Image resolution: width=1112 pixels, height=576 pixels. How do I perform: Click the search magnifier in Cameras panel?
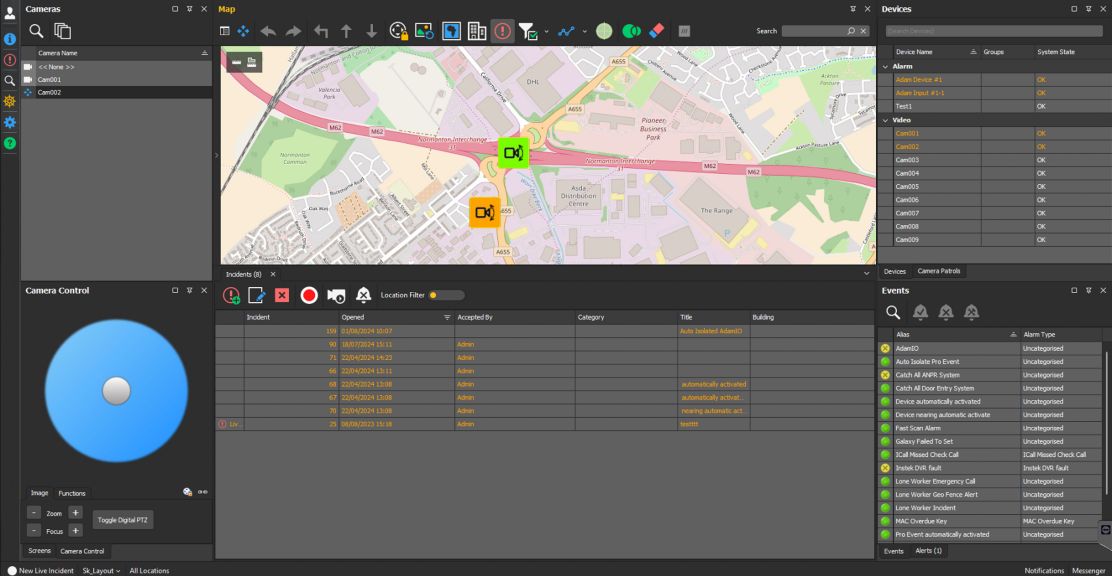click(x=36, y=31)
